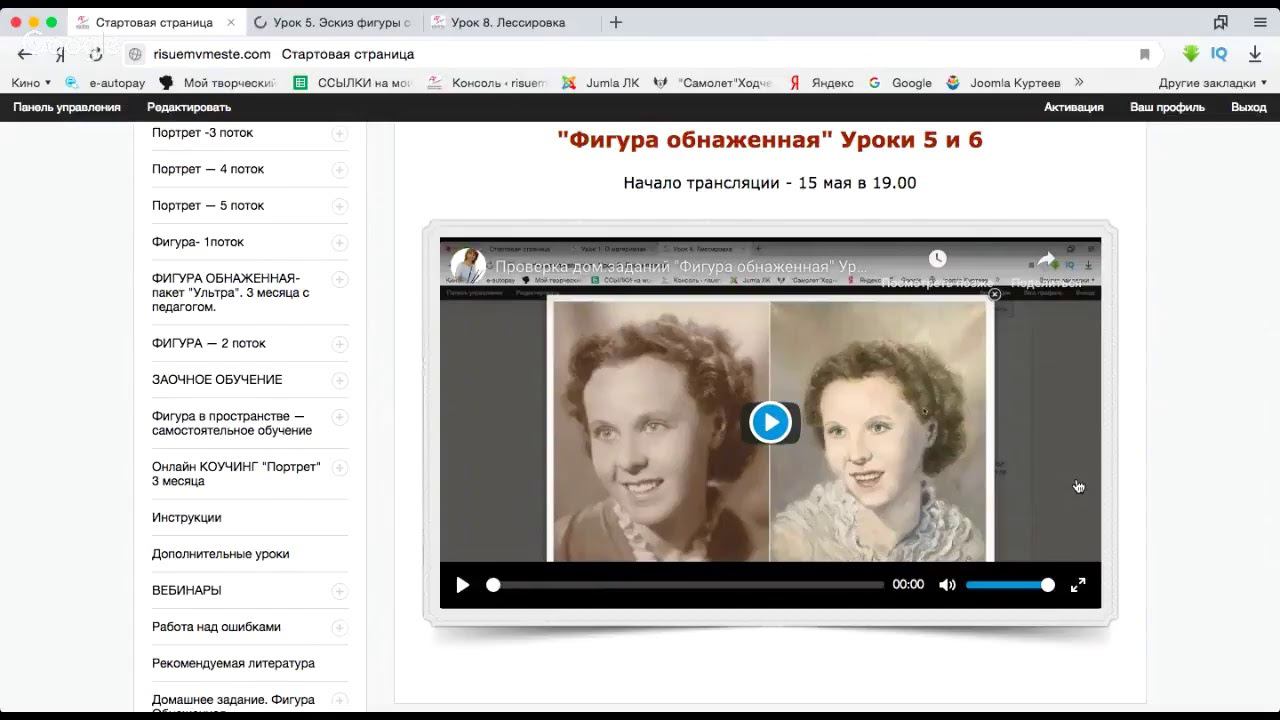Open Фигура в пространстве самостоятельное обучение
The height and width of the screenshot is (720, 1280).
(232, 423)
